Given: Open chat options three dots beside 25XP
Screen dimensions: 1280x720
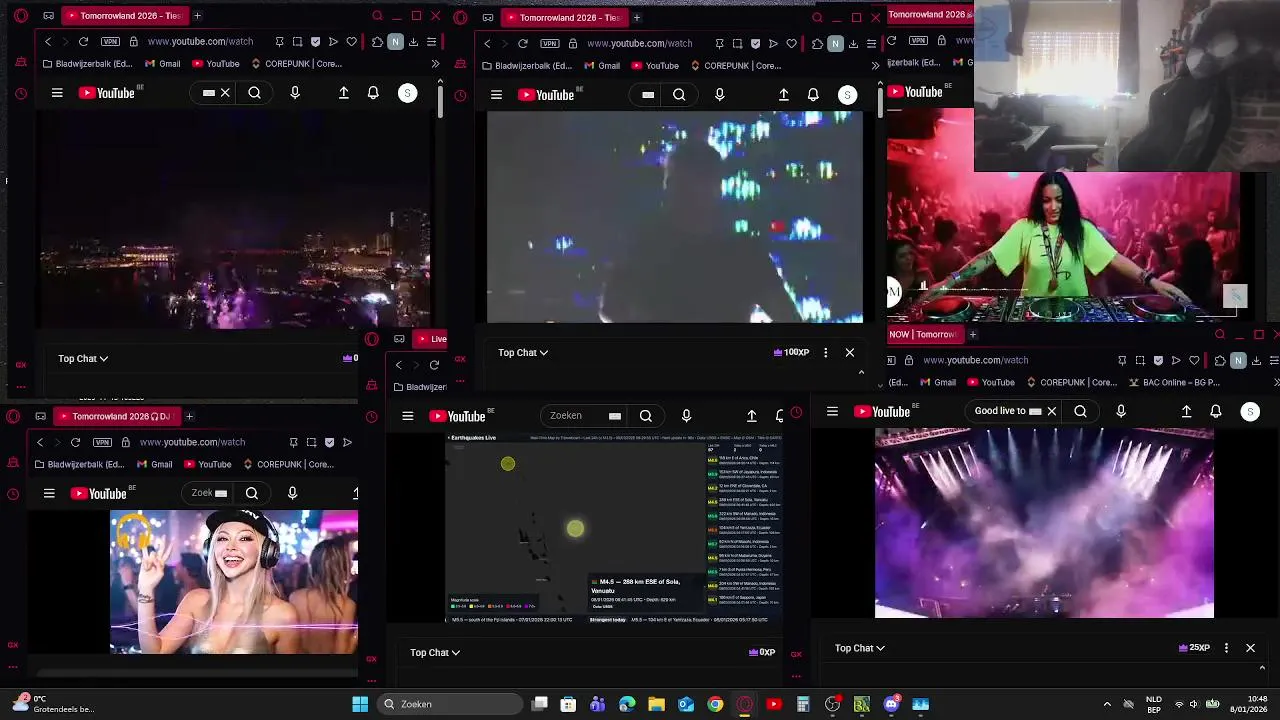Looking at the screenshot, I should click(x=1226, y=648).
